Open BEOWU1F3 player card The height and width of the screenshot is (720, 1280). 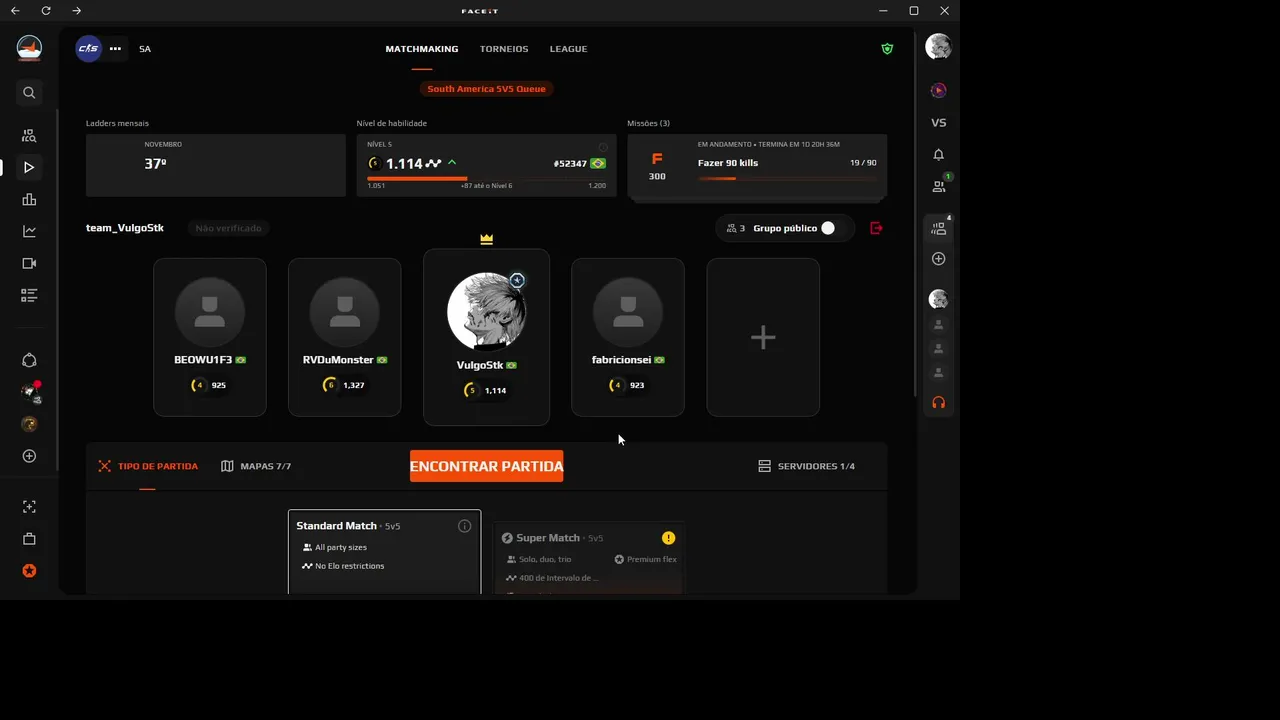click(210, 337)
